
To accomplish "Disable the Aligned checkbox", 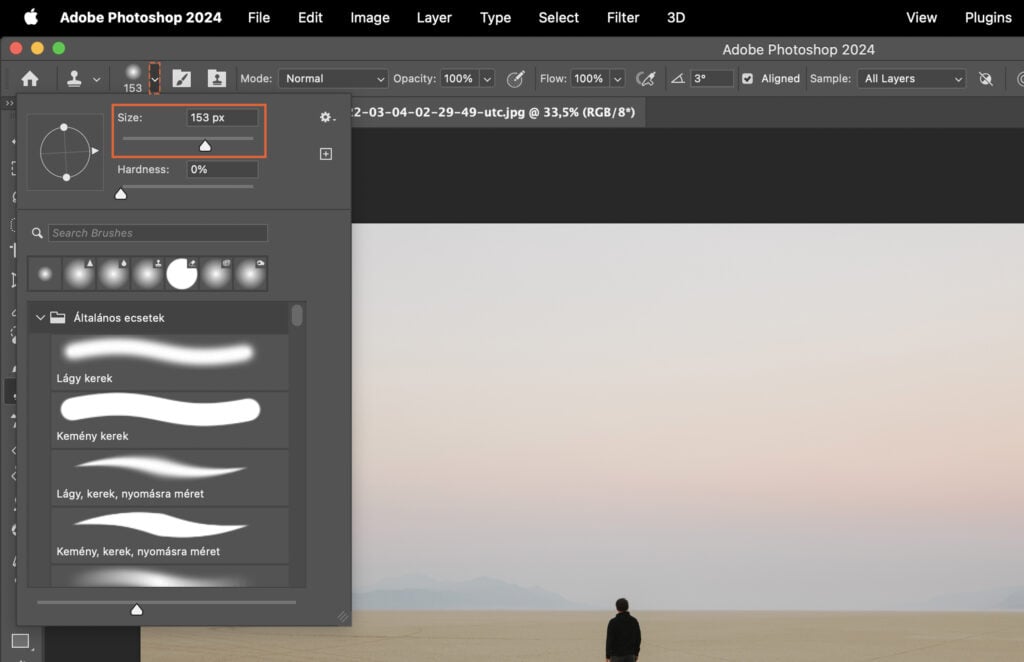I will click(x=747, y=78).
